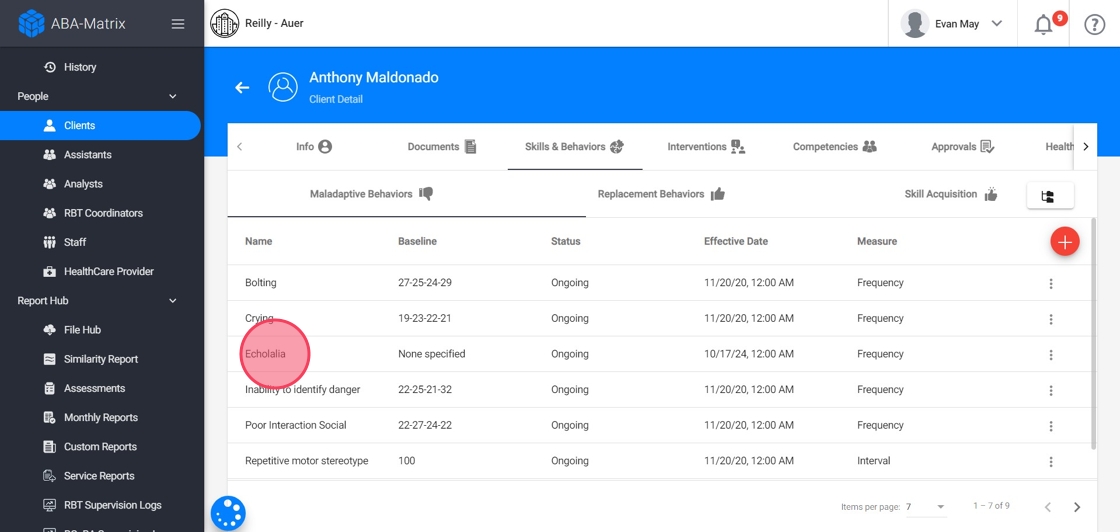
Task: Select the Maladaptive Behaviors sub-tab
Action: pos(371,194)
